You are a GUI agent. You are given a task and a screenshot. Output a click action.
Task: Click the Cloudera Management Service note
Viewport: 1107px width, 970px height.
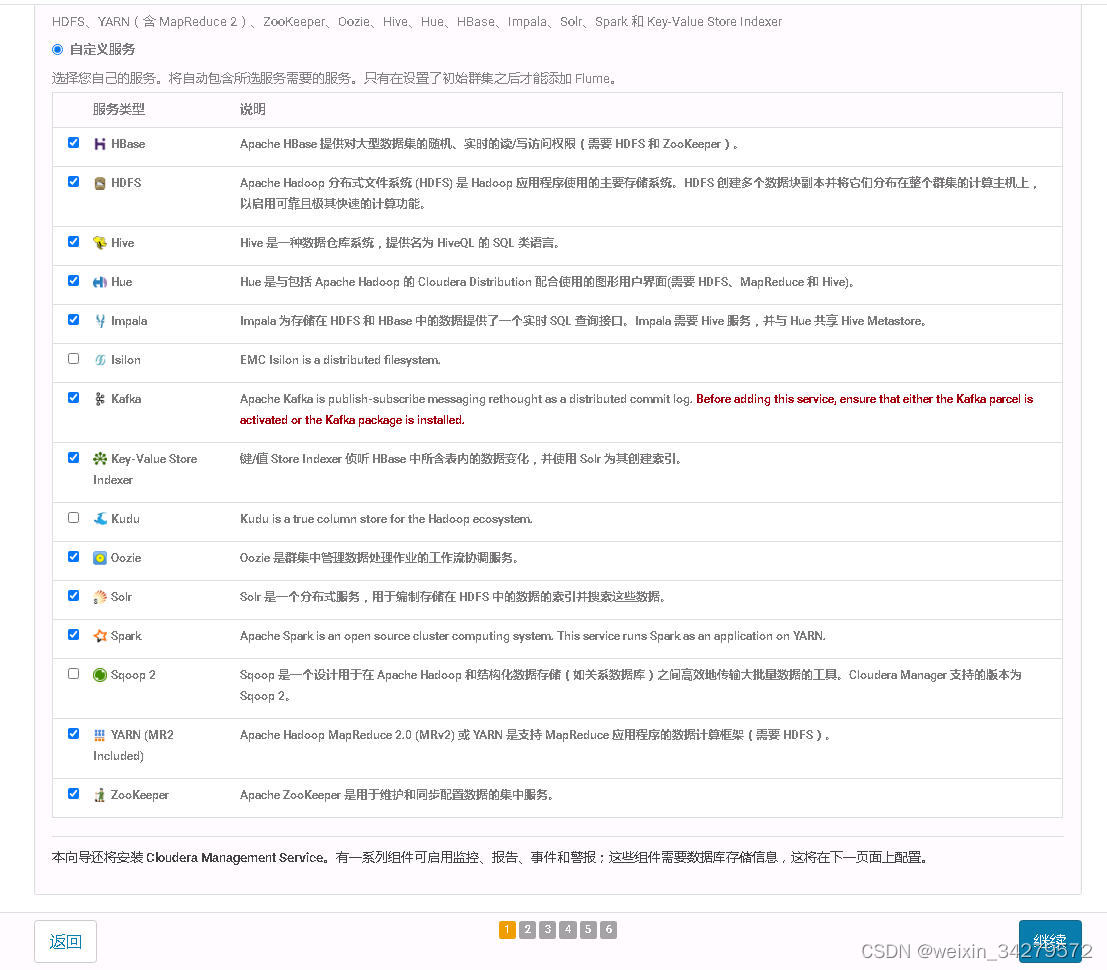[x=489, y=858]
